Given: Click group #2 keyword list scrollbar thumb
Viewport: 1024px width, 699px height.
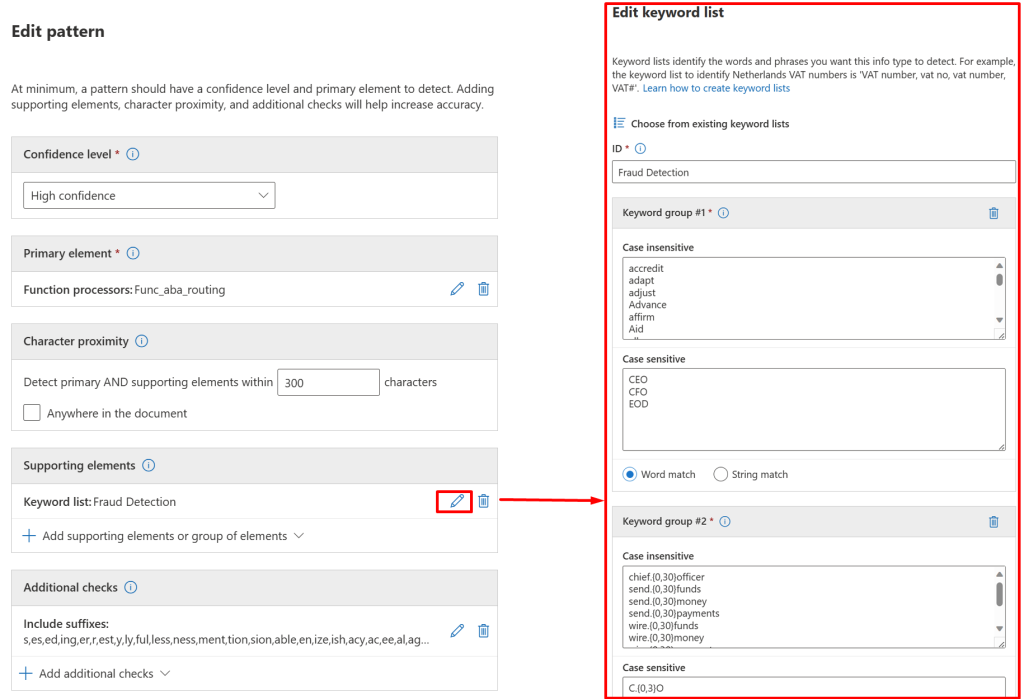Looking at the screenshot, I should point(999,594).
